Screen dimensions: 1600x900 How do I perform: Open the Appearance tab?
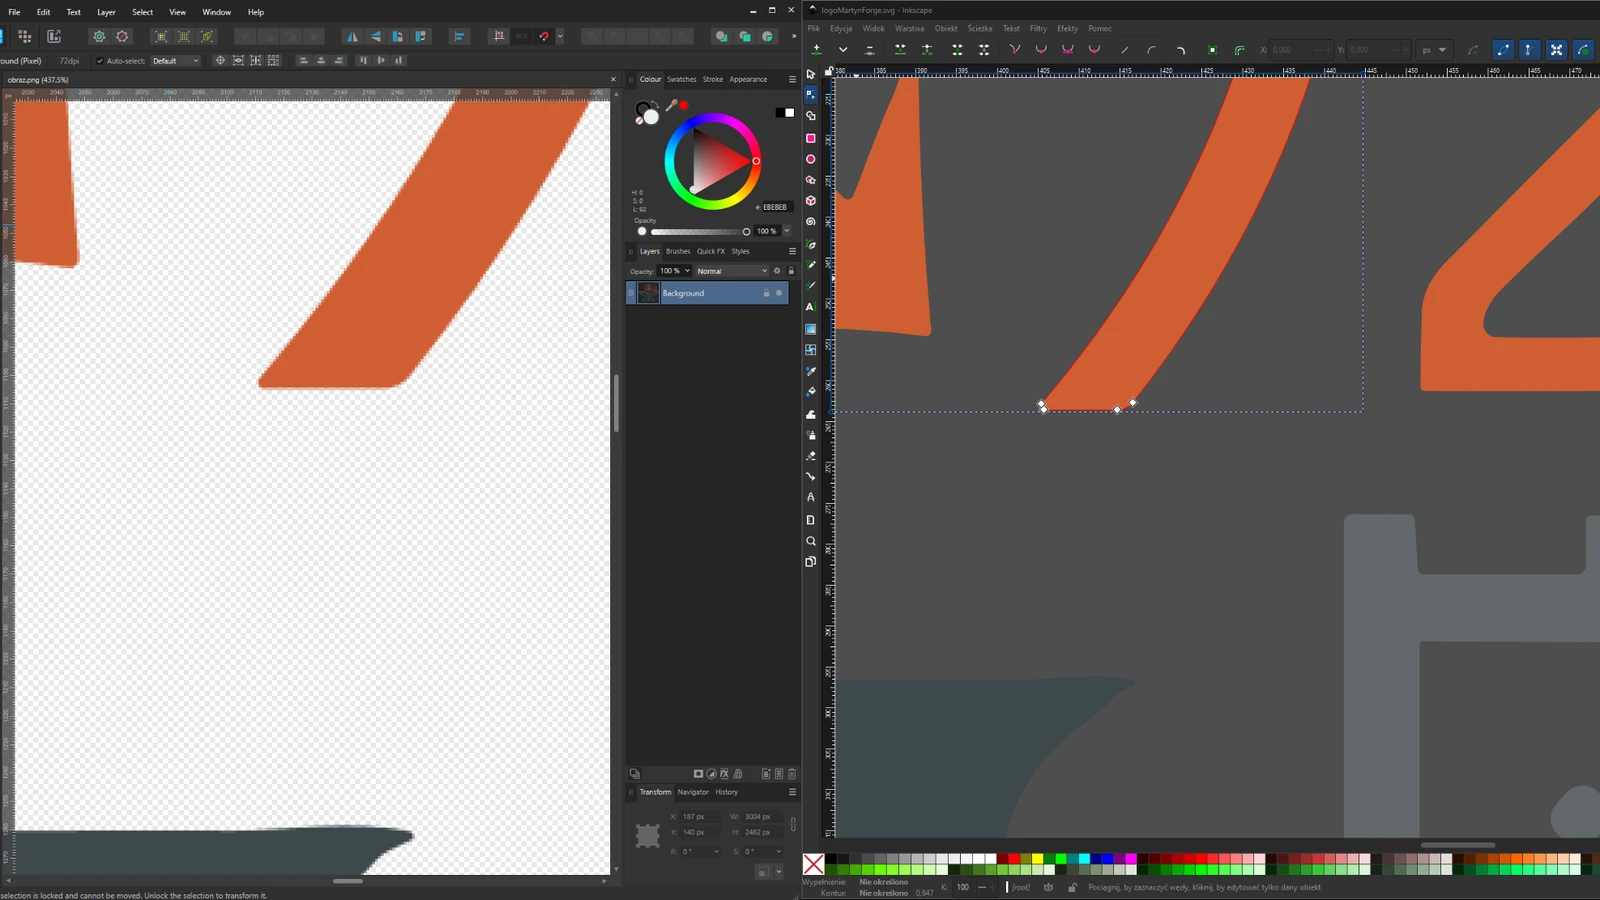point(748,79)
